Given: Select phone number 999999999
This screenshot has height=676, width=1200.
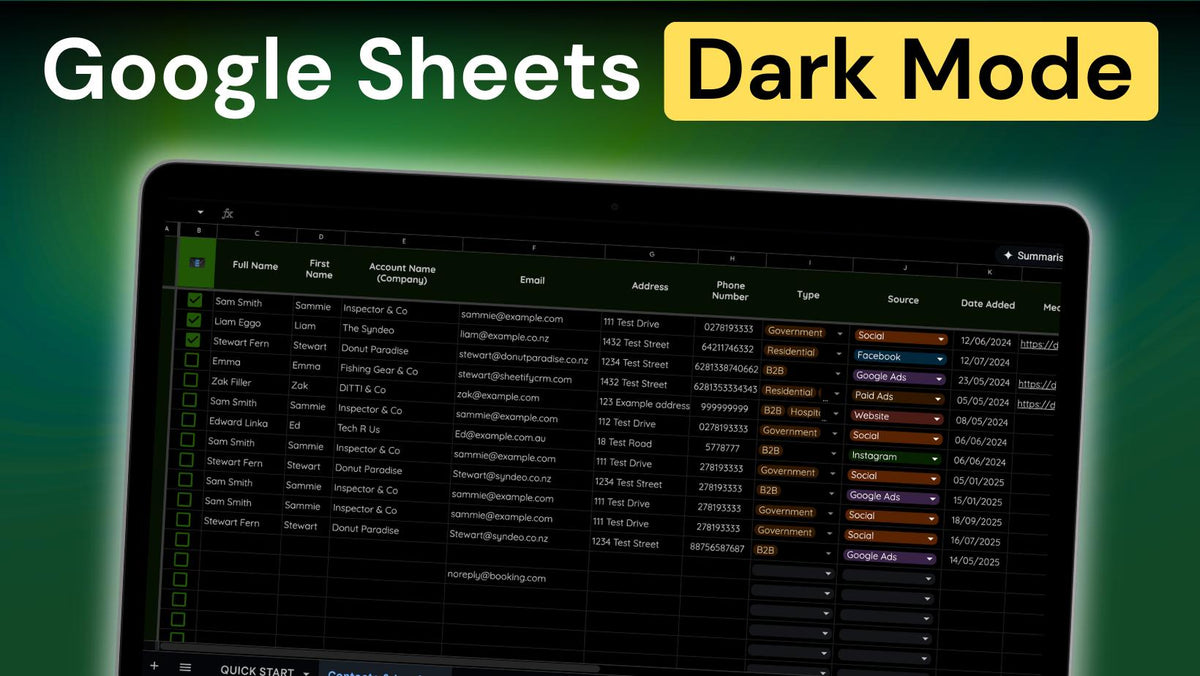Looking at the screenshot, I should [x=724, y=408].
